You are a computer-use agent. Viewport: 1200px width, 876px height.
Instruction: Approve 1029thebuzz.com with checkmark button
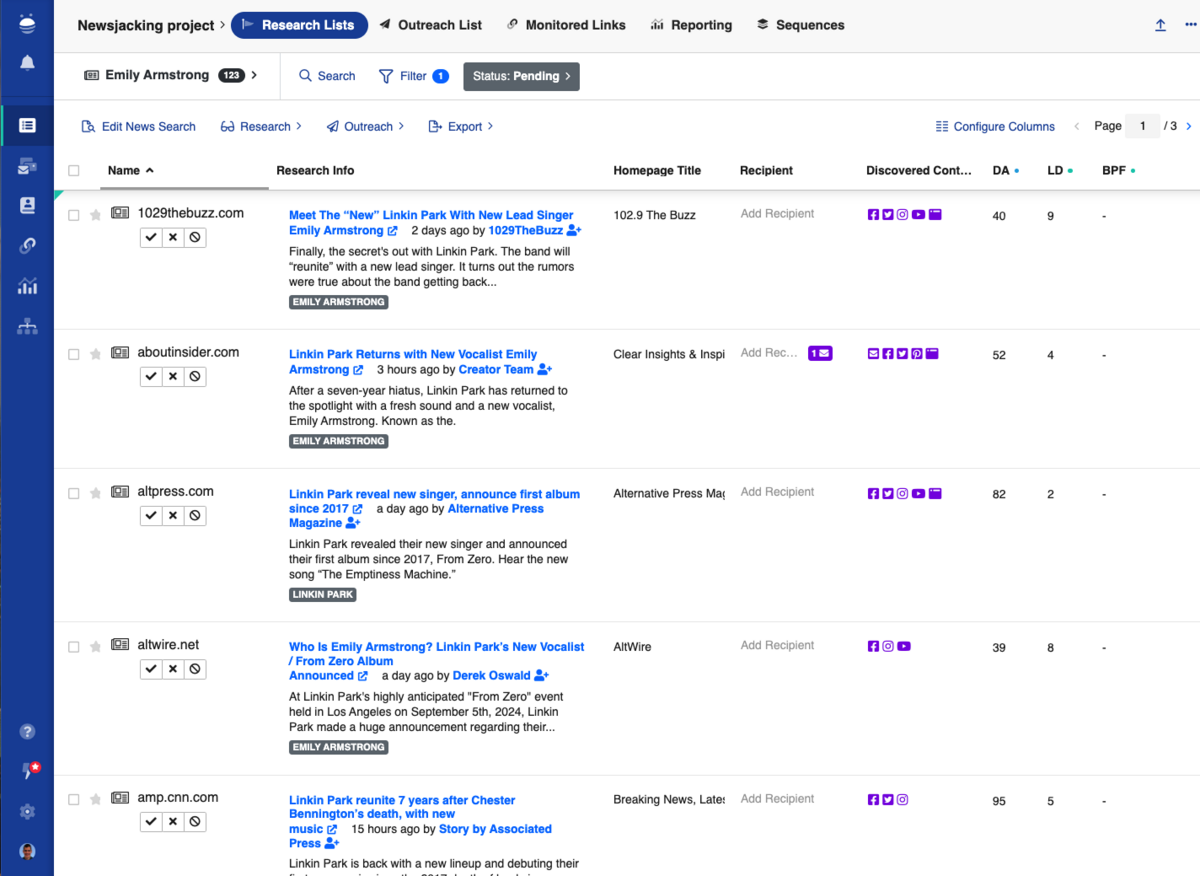click(151, 238)
